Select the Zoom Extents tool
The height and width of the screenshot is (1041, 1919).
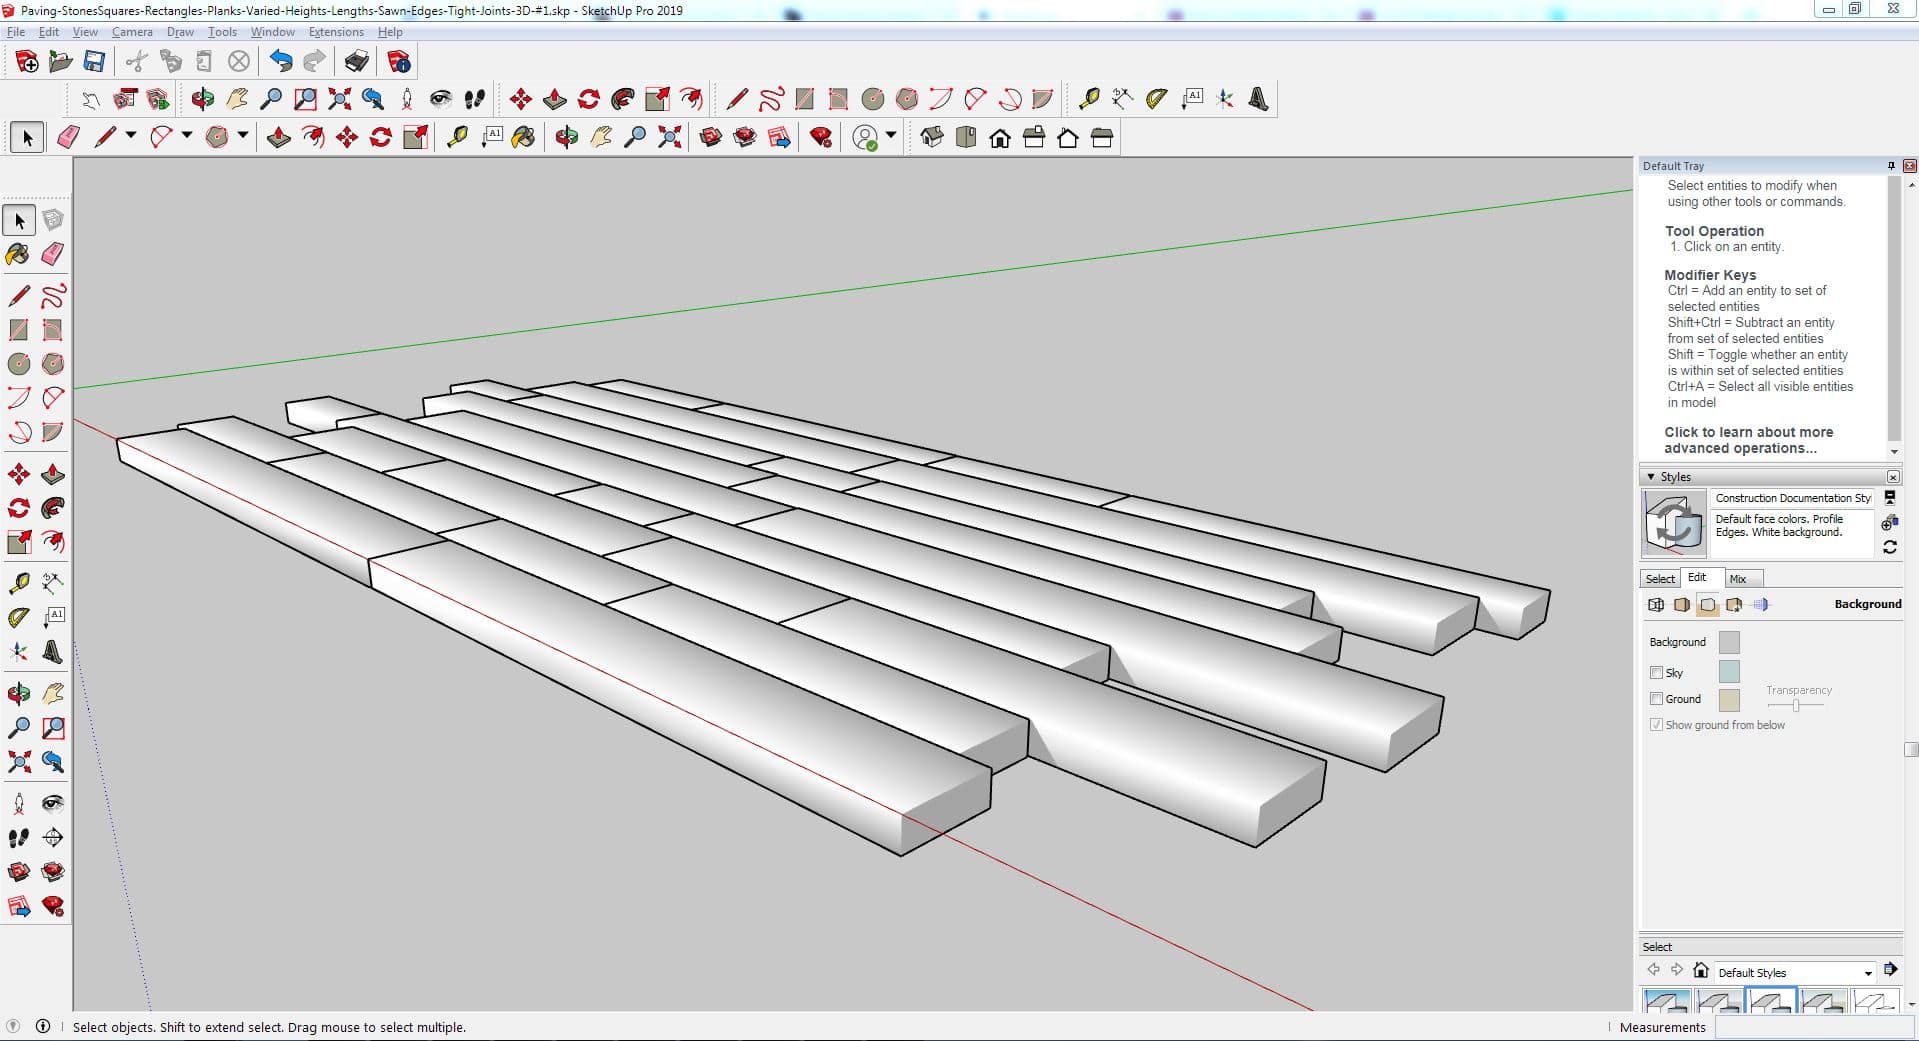18,762
